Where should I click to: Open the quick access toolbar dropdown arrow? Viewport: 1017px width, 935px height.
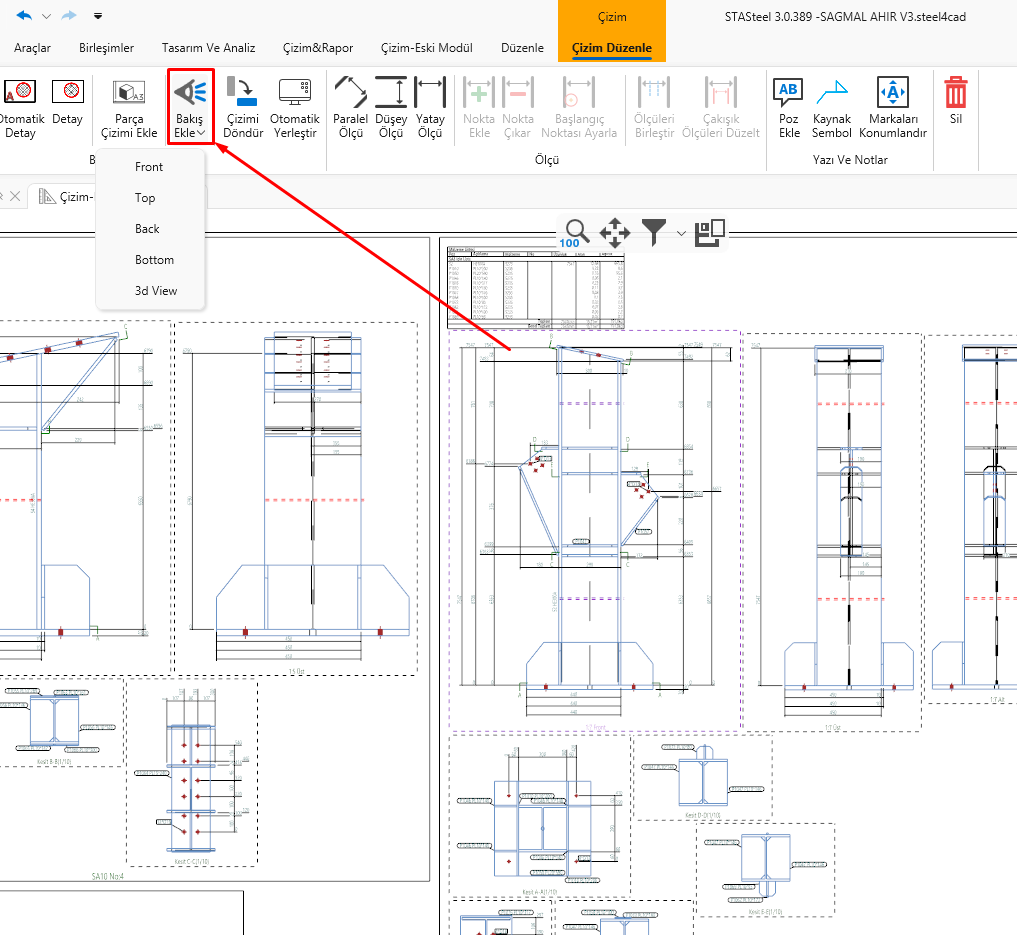(97, 16)
